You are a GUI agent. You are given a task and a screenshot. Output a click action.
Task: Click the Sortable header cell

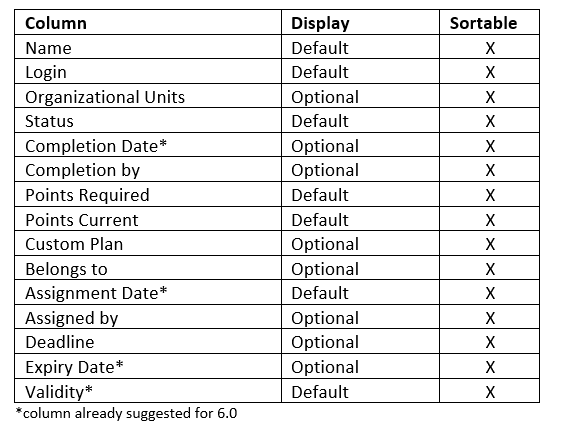coord(489,22)
